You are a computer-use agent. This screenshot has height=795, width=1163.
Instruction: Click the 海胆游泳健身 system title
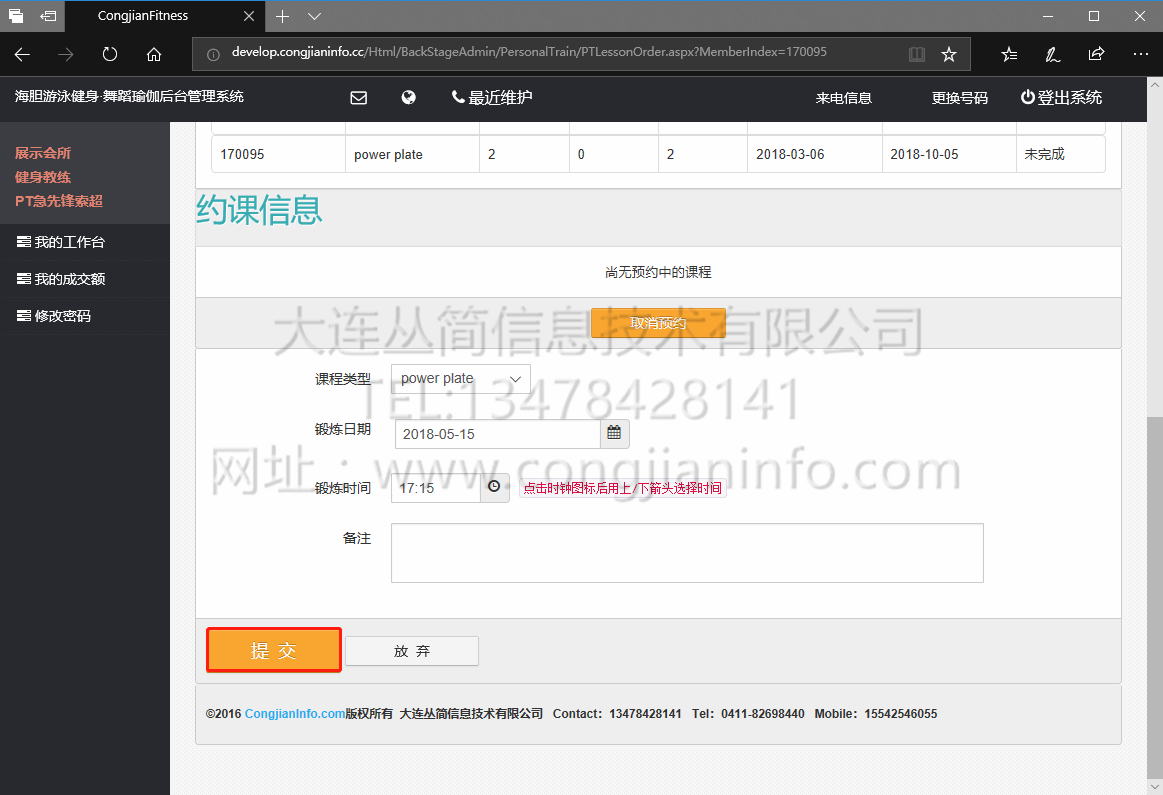129,96
